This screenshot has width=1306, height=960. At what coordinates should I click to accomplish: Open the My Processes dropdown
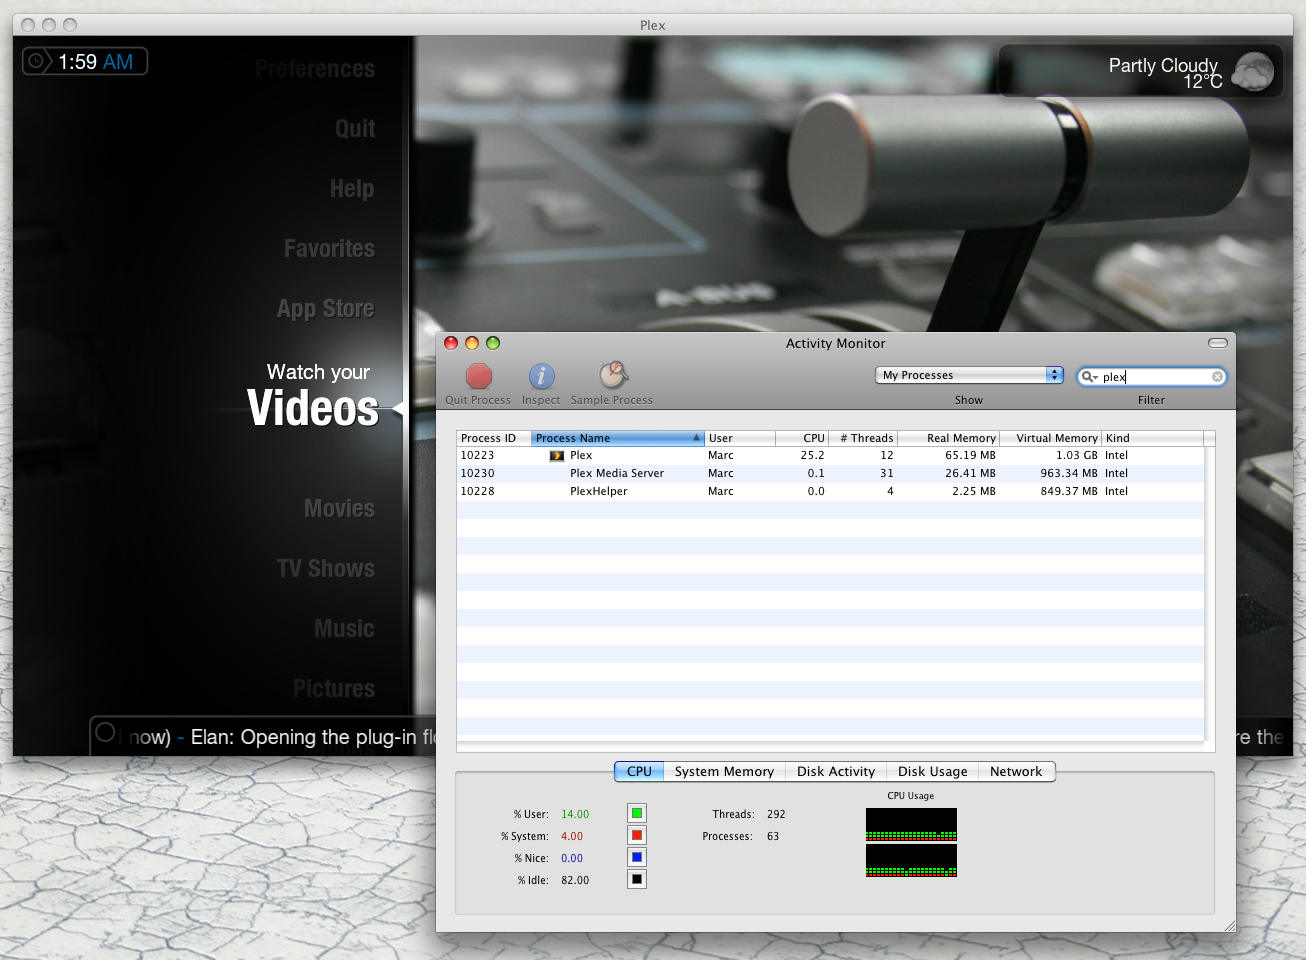pyautogui.click(x=969, y=375)
